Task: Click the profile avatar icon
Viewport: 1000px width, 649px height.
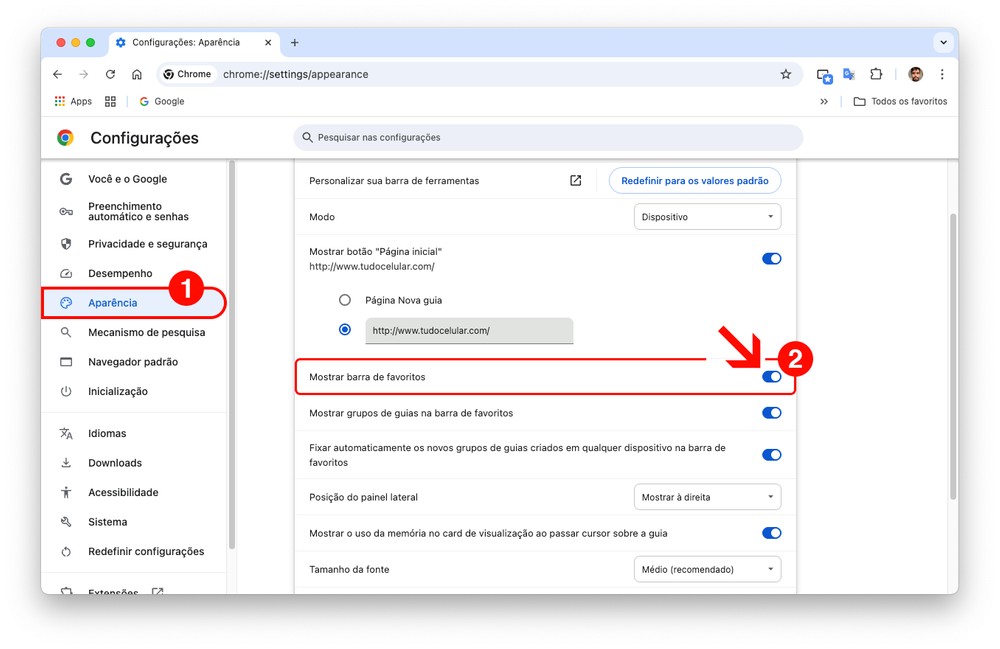Action: (x=915, y=74)
